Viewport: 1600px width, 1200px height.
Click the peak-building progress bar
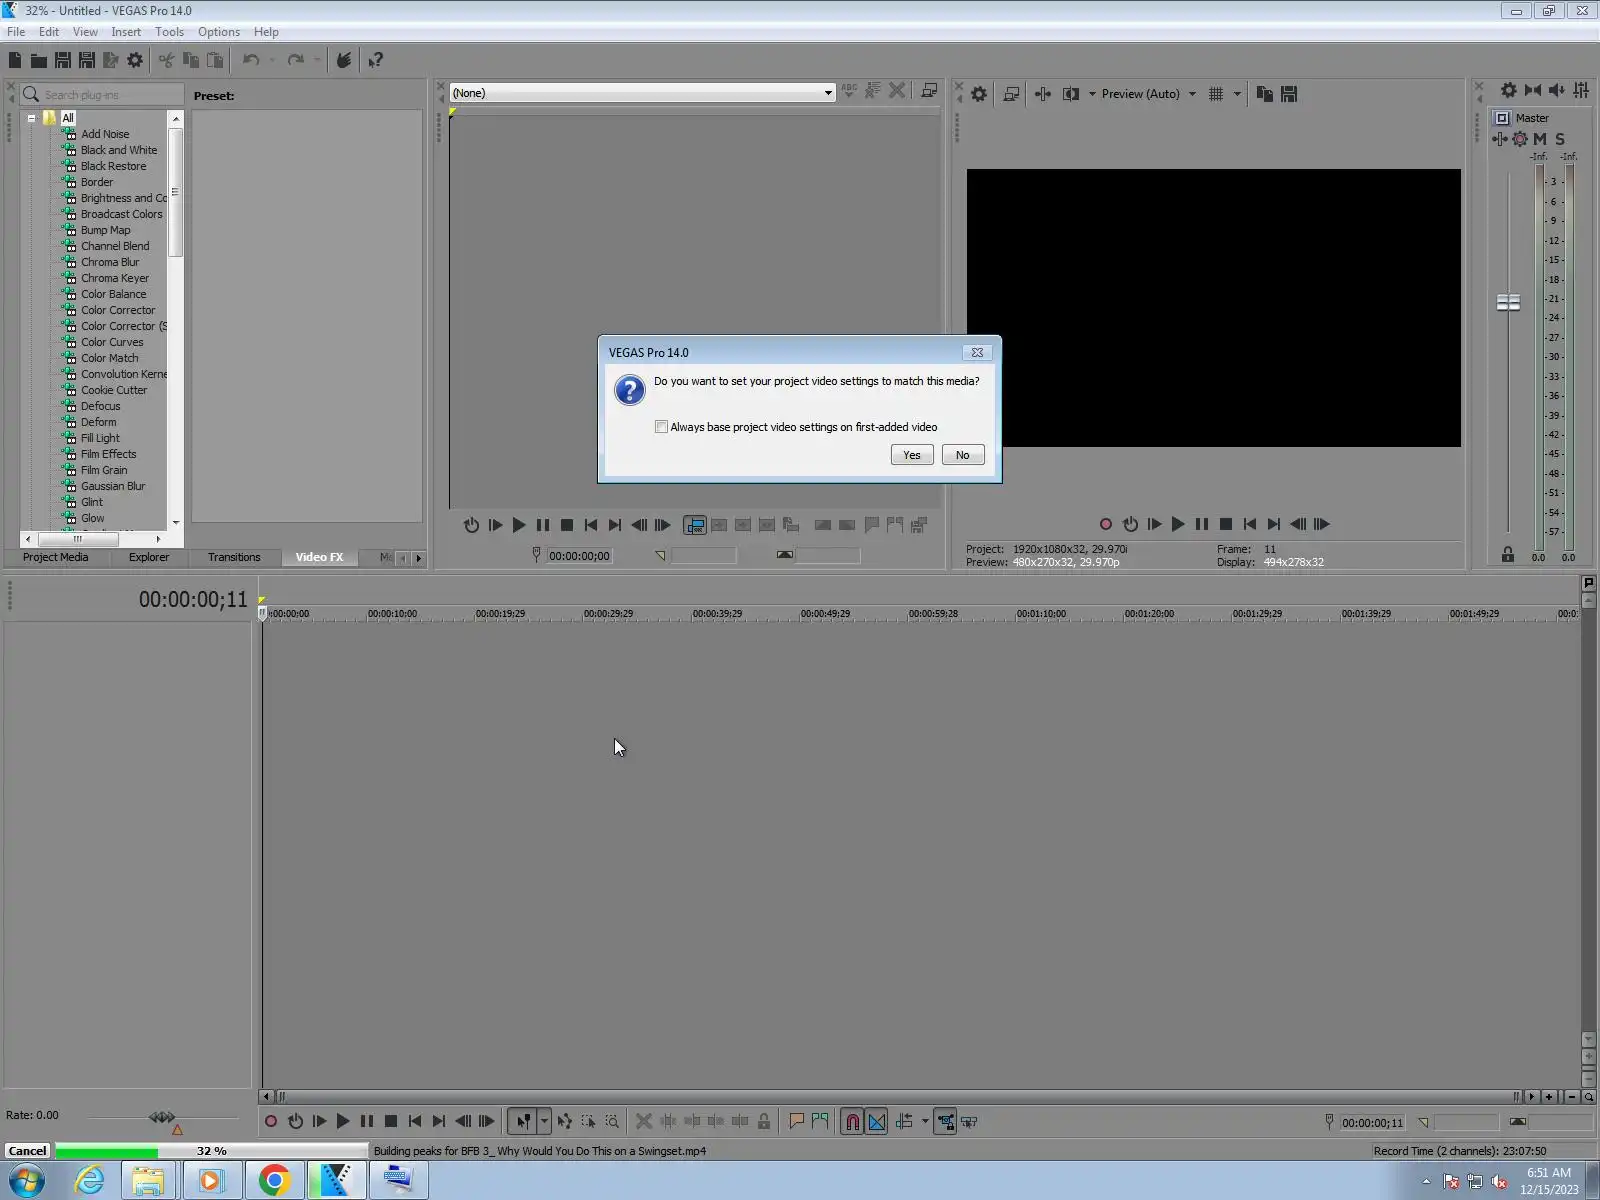tap(212, 1151)
